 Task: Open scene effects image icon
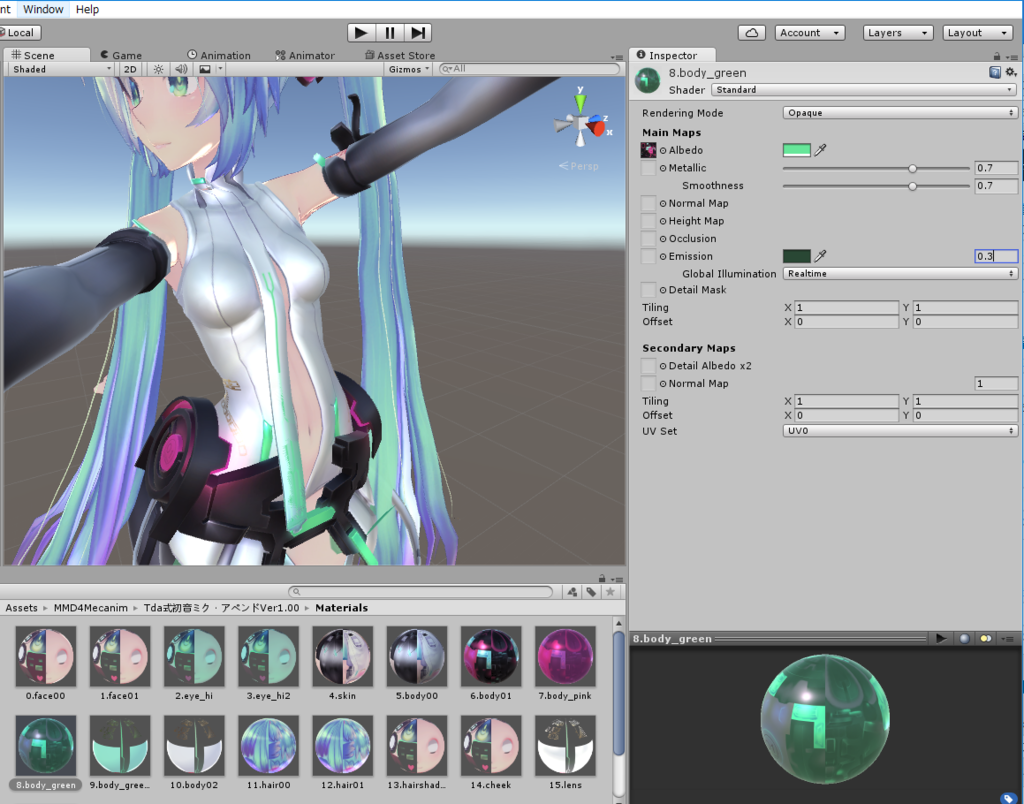pos(205,69)
